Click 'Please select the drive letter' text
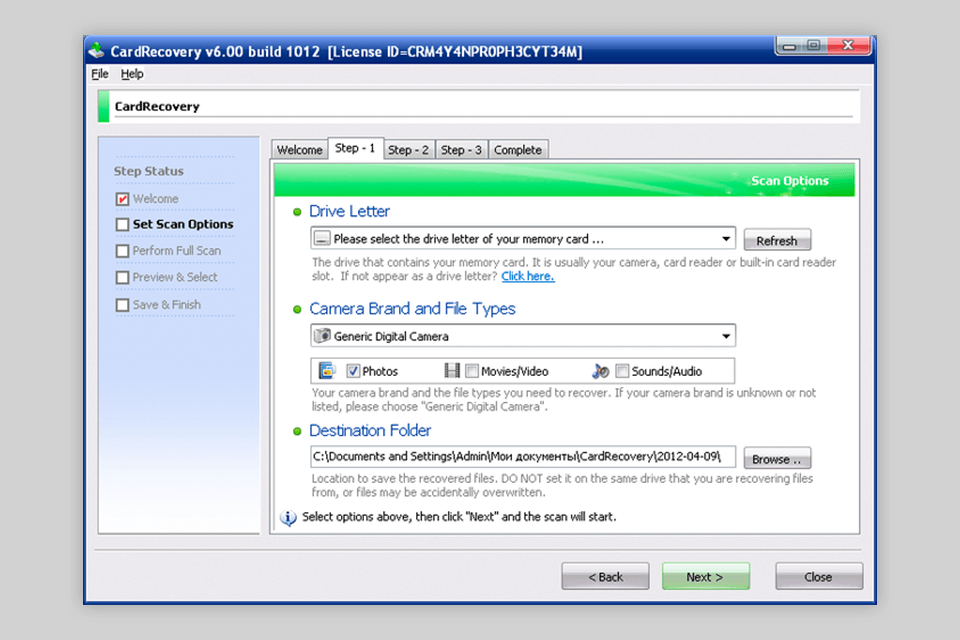The image size is (960, 640). [469, 239]
